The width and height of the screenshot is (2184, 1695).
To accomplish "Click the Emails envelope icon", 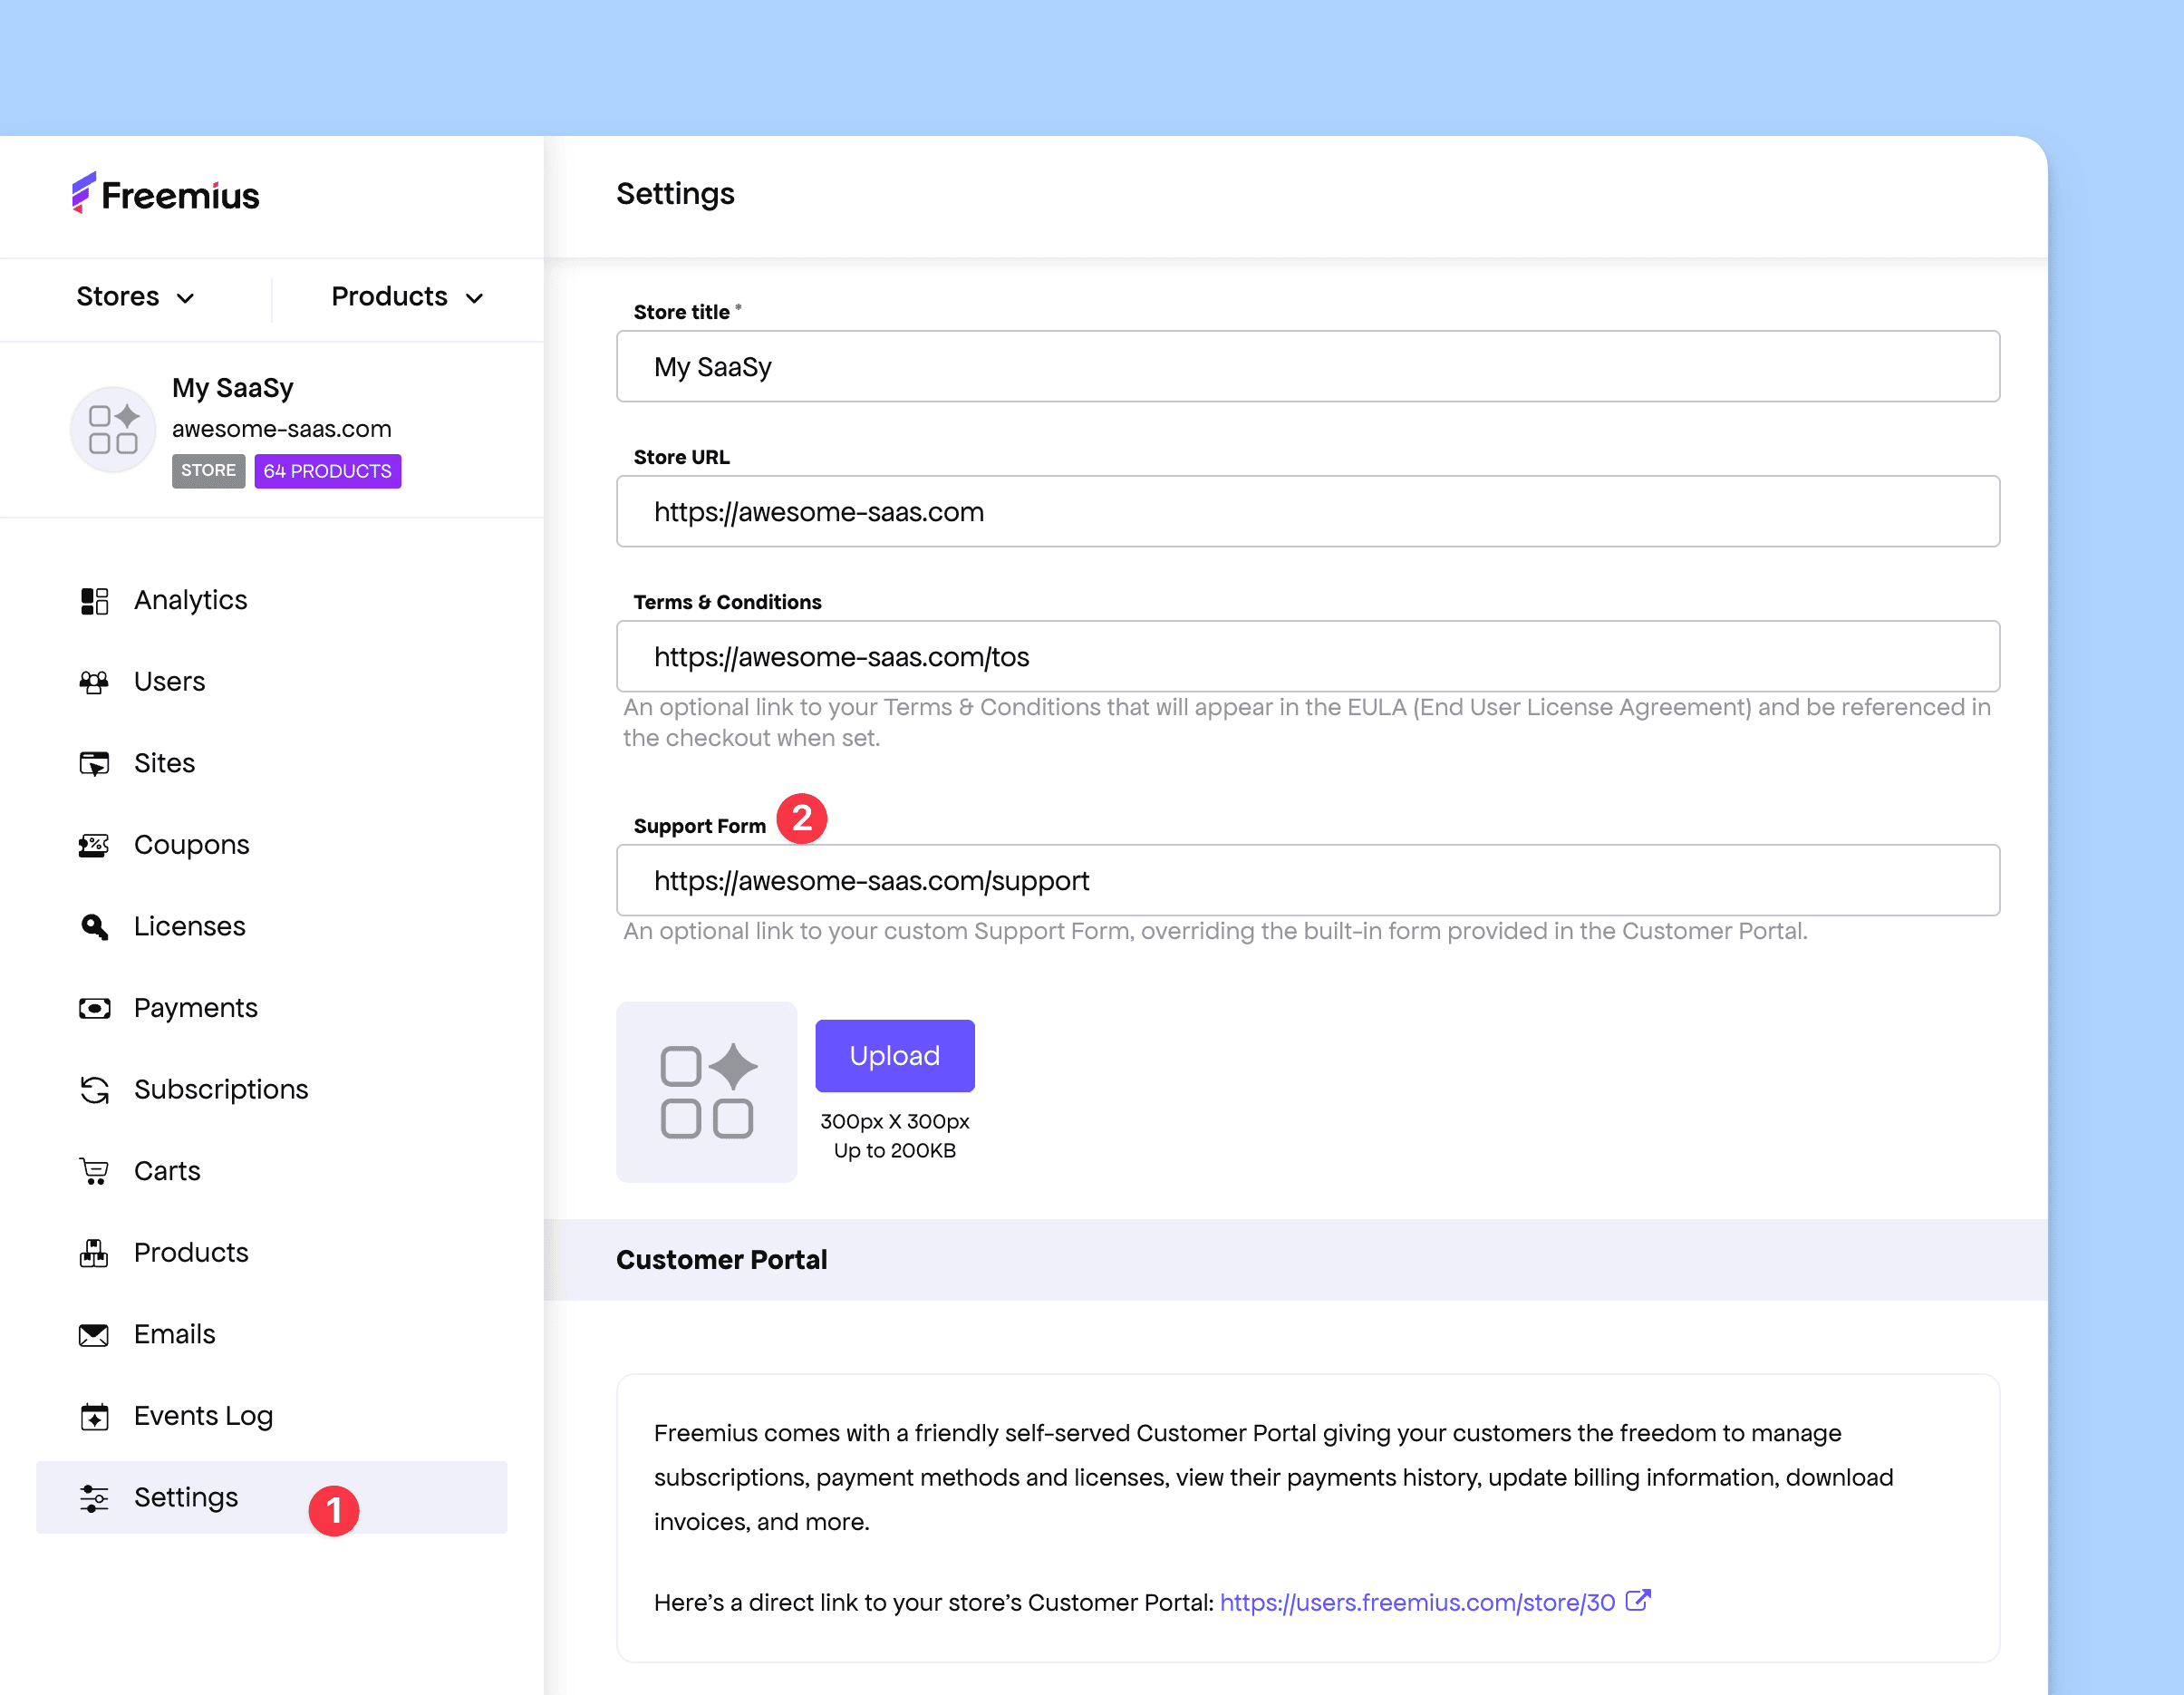I will [x=94, y=1335].
